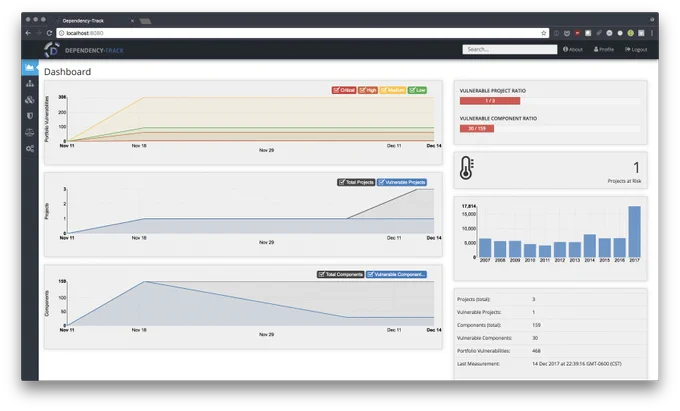Toggle the Critical severity legend checkbox
Screen dimensions: 680x411
(344, 90)
